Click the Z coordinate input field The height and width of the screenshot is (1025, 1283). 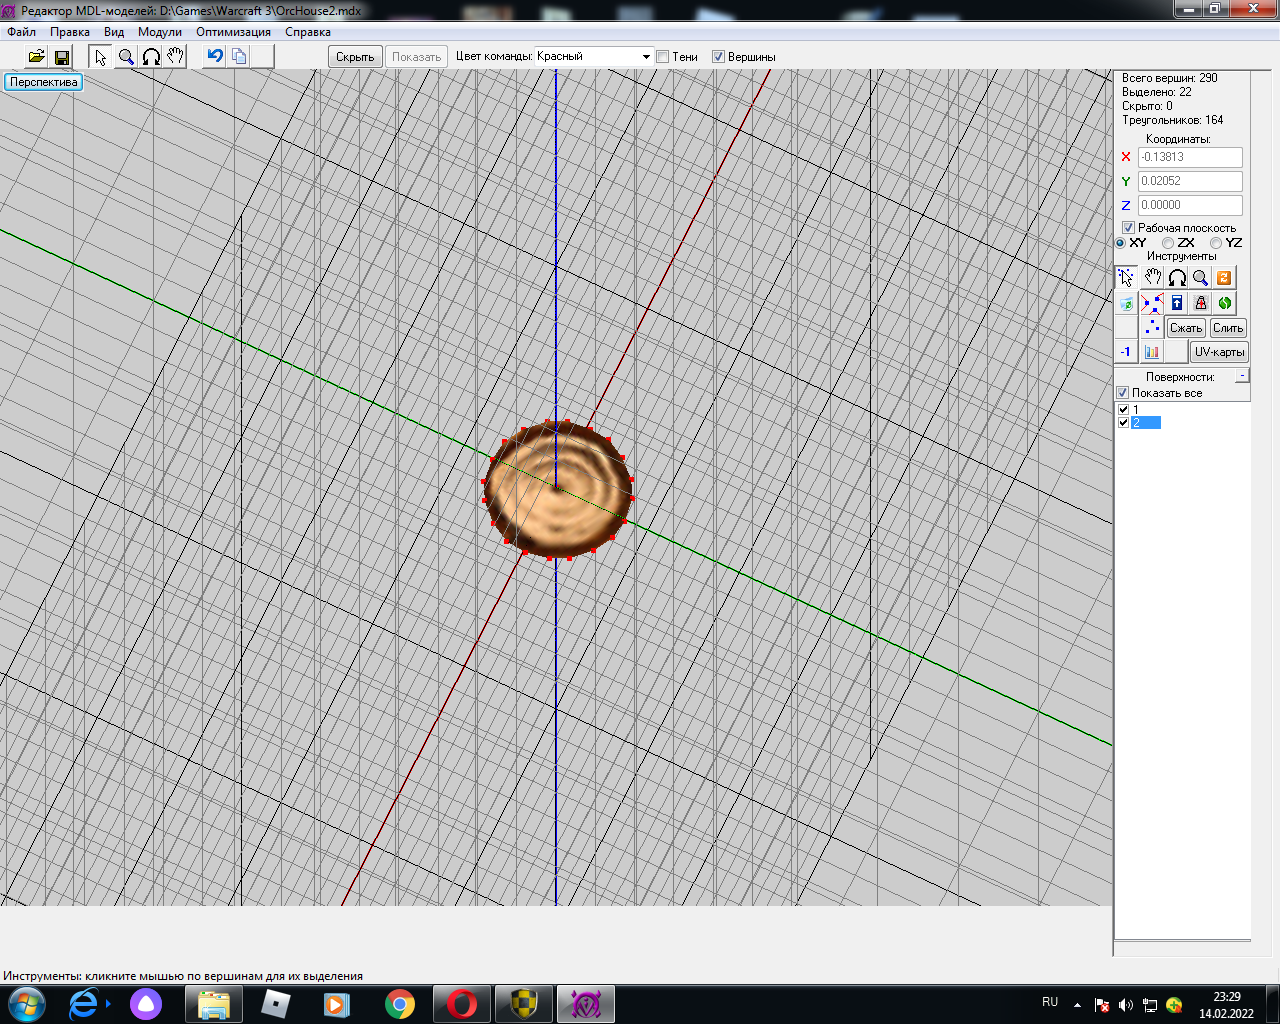pos(1190,205)
